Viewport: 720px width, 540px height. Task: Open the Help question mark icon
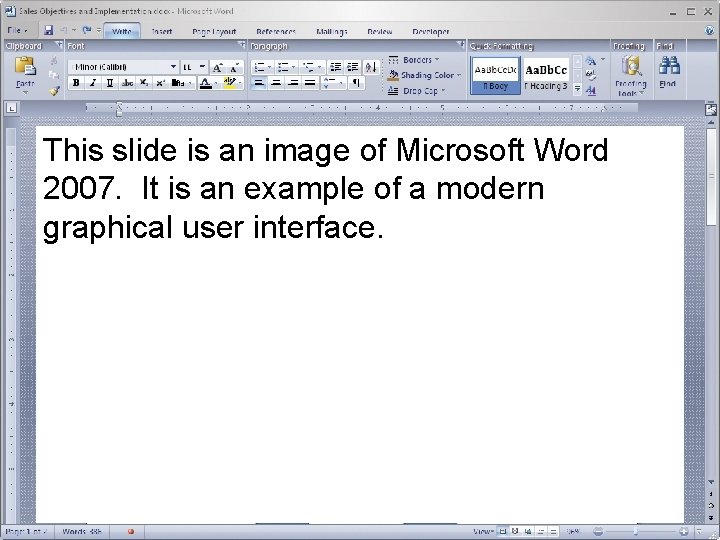click(x=709, y=31)
